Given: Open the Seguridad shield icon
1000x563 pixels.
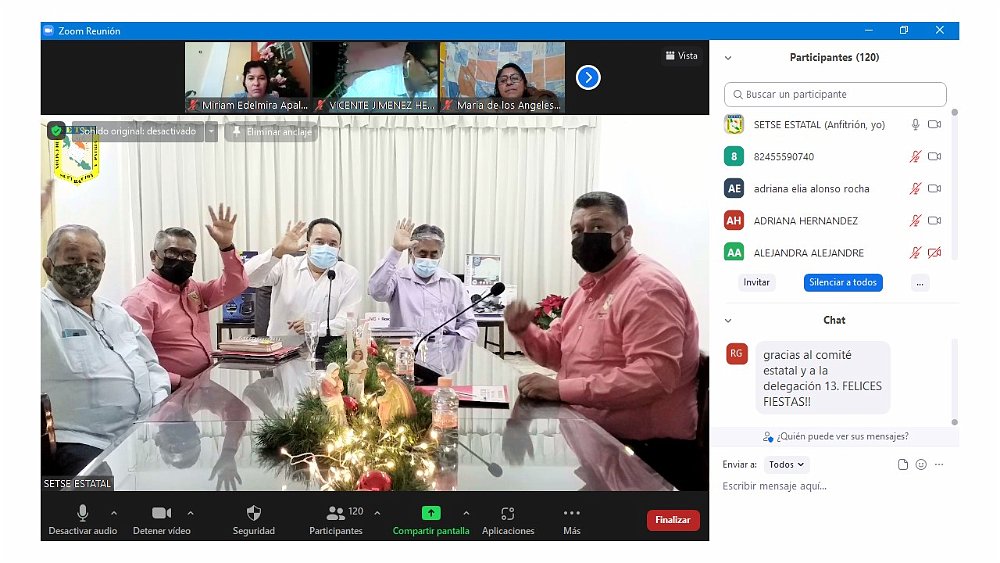Looking at the screenshot, I should pyautogui.click(x=253, y=514).
